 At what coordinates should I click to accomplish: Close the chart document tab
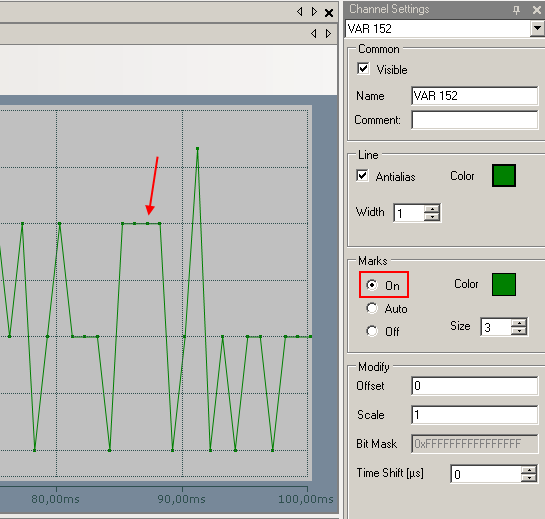[329, 13]
